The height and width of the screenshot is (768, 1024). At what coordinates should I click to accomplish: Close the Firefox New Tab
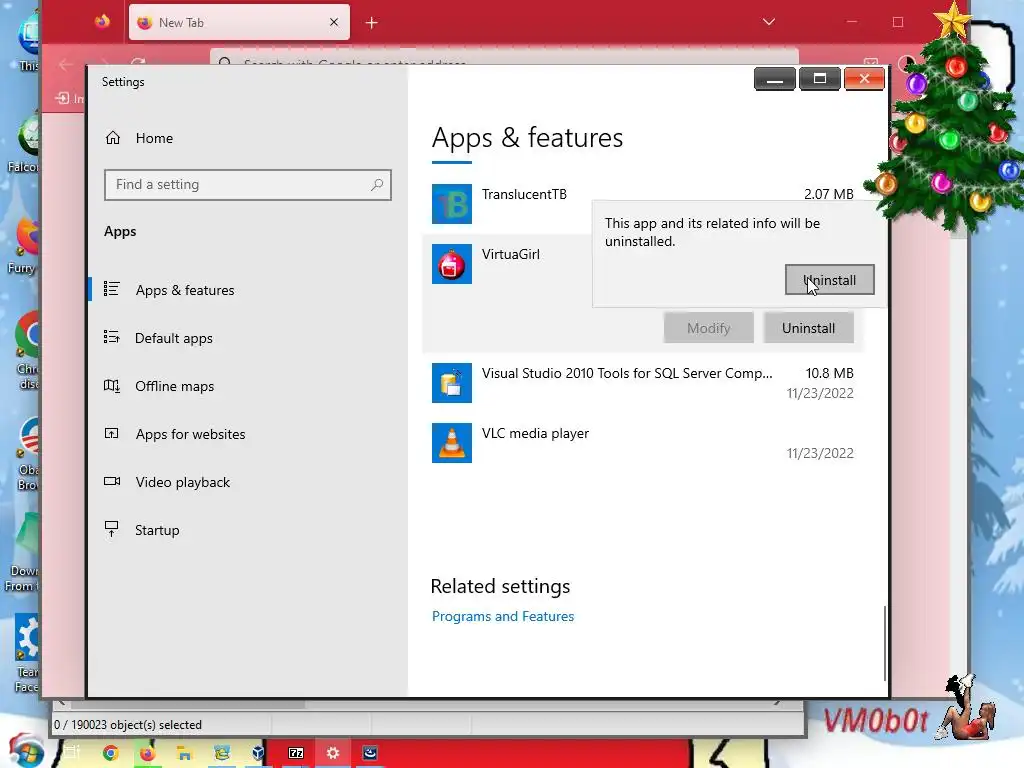click(334, 22)
